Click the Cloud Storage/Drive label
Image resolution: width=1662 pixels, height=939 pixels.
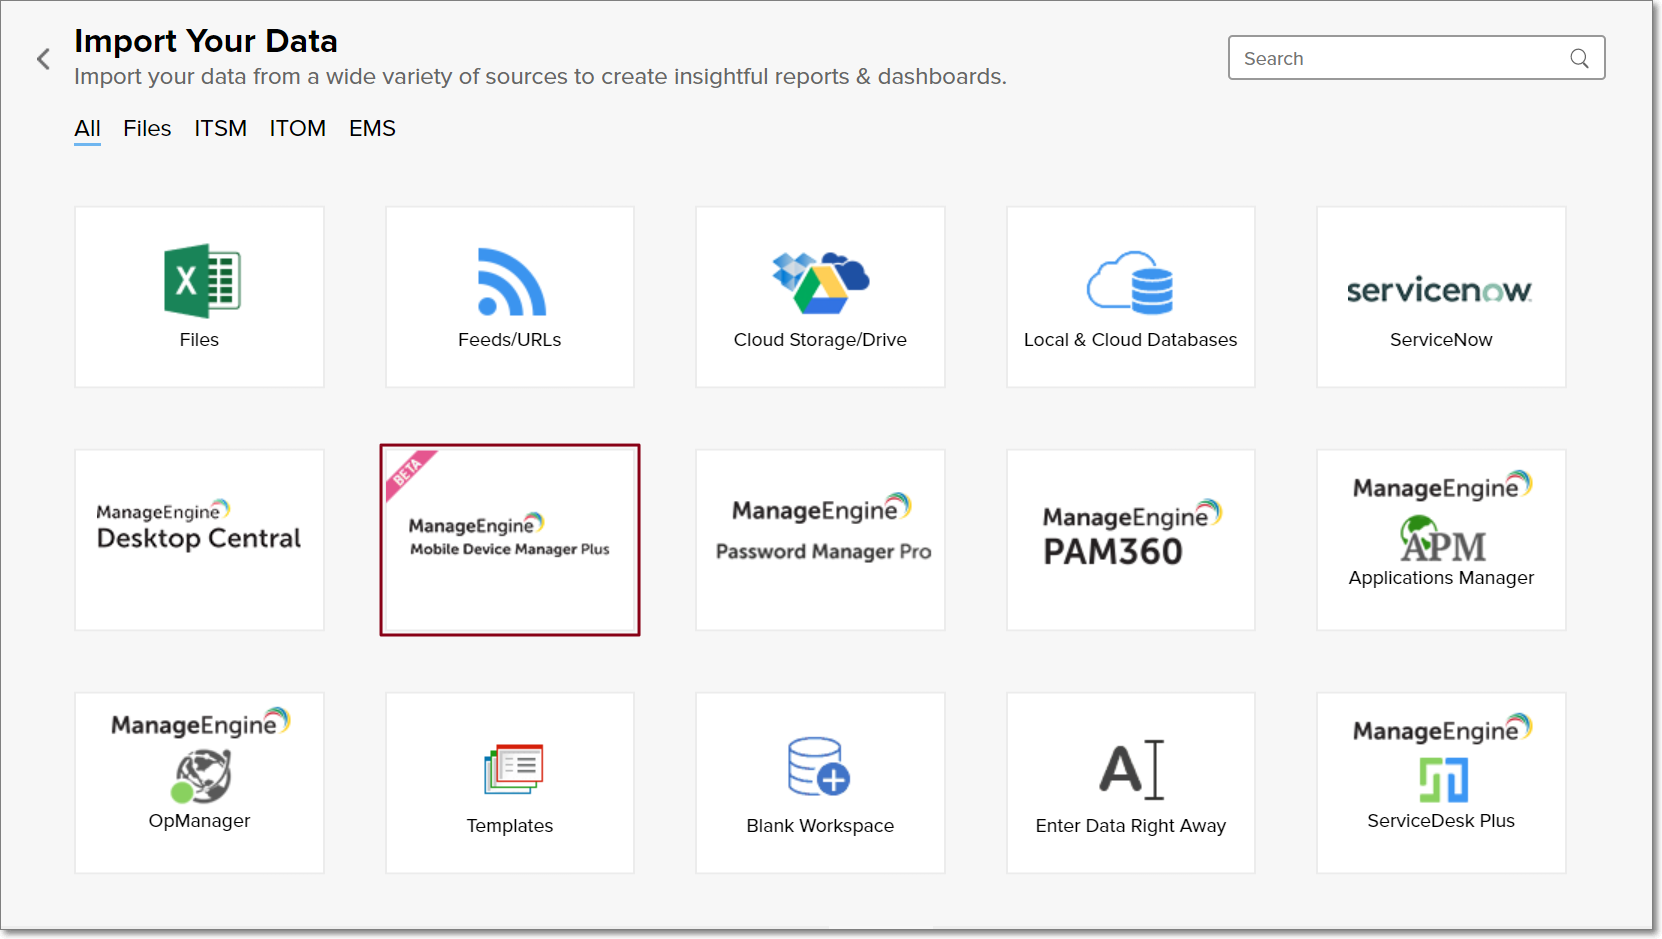(x=820, y=340)
